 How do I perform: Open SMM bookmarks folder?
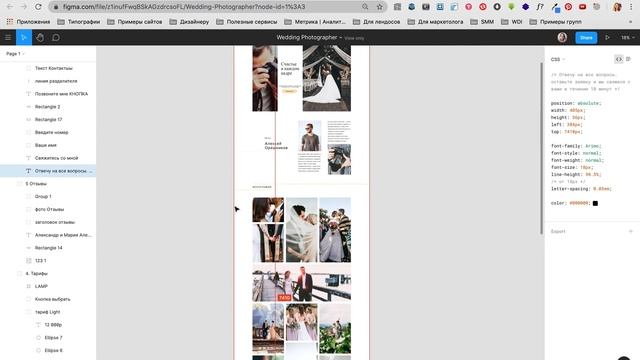482,22
